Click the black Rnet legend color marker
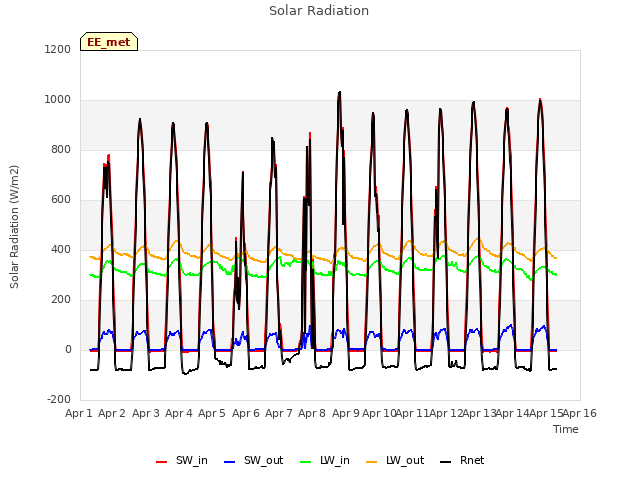640x480 pixels. coord(446,462)
